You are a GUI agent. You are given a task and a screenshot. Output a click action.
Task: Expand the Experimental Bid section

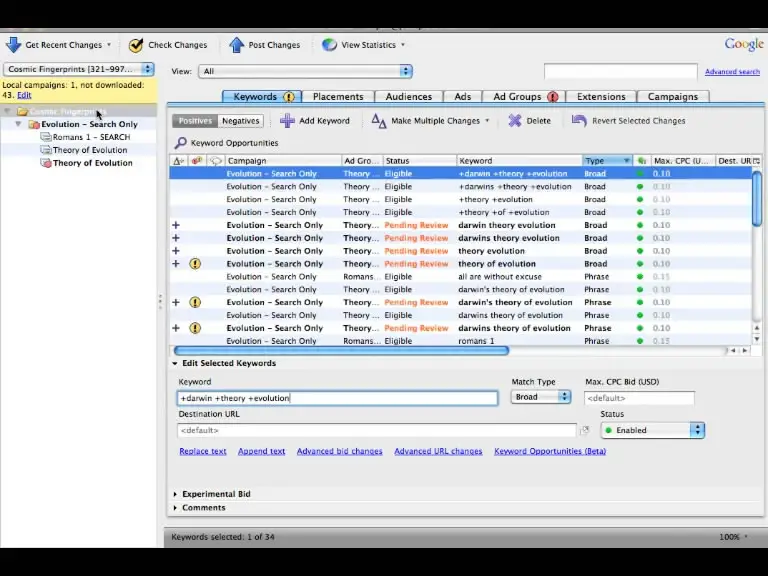pyautogui.click(x=175, y=494)
